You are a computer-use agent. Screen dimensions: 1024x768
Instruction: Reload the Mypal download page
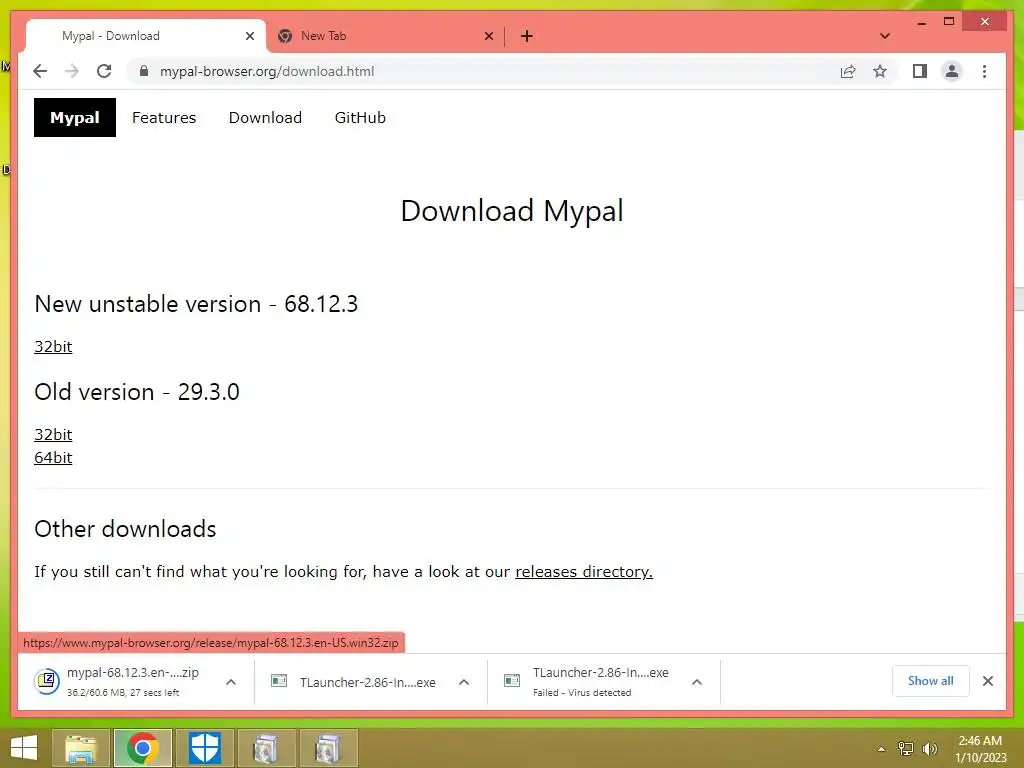coord(104,71)
